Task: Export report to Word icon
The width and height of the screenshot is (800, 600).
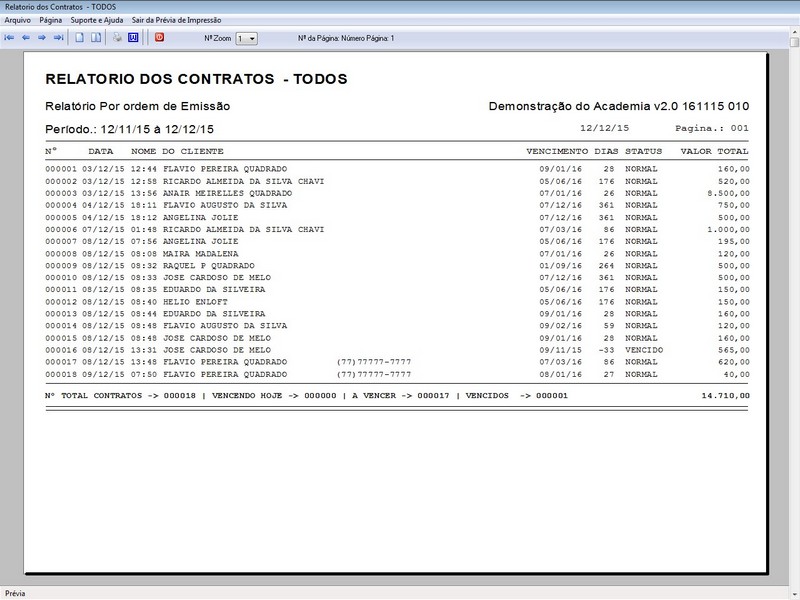Action: pyautogui.click(x=133, y=38)
